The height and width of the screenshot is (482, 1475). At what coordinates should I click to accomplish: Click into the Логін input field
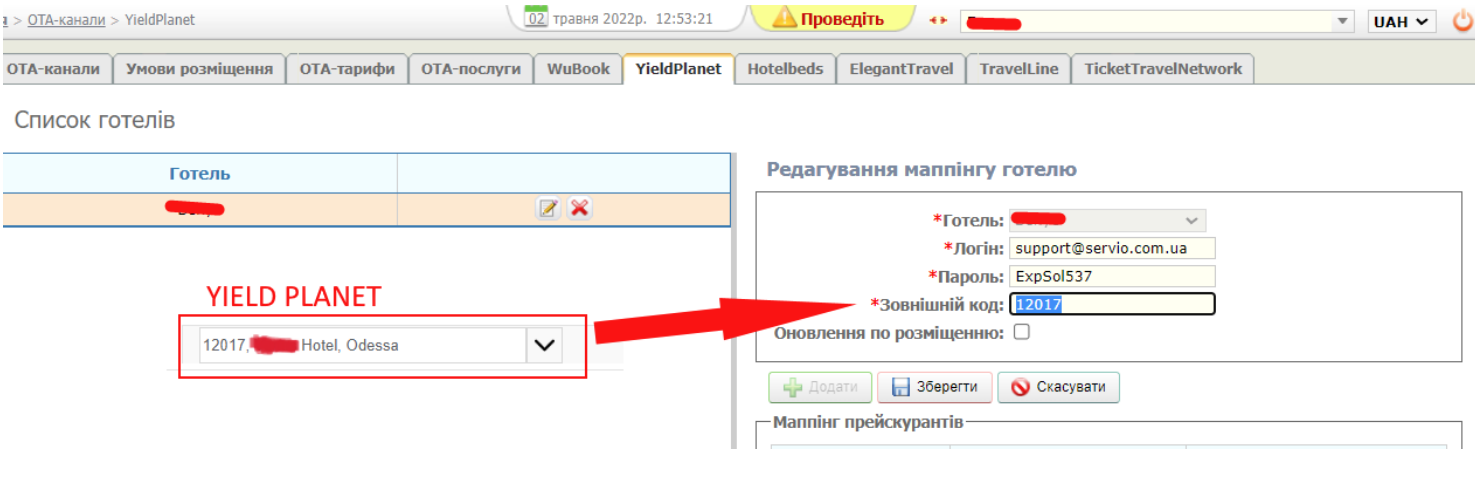[1111, 248]
